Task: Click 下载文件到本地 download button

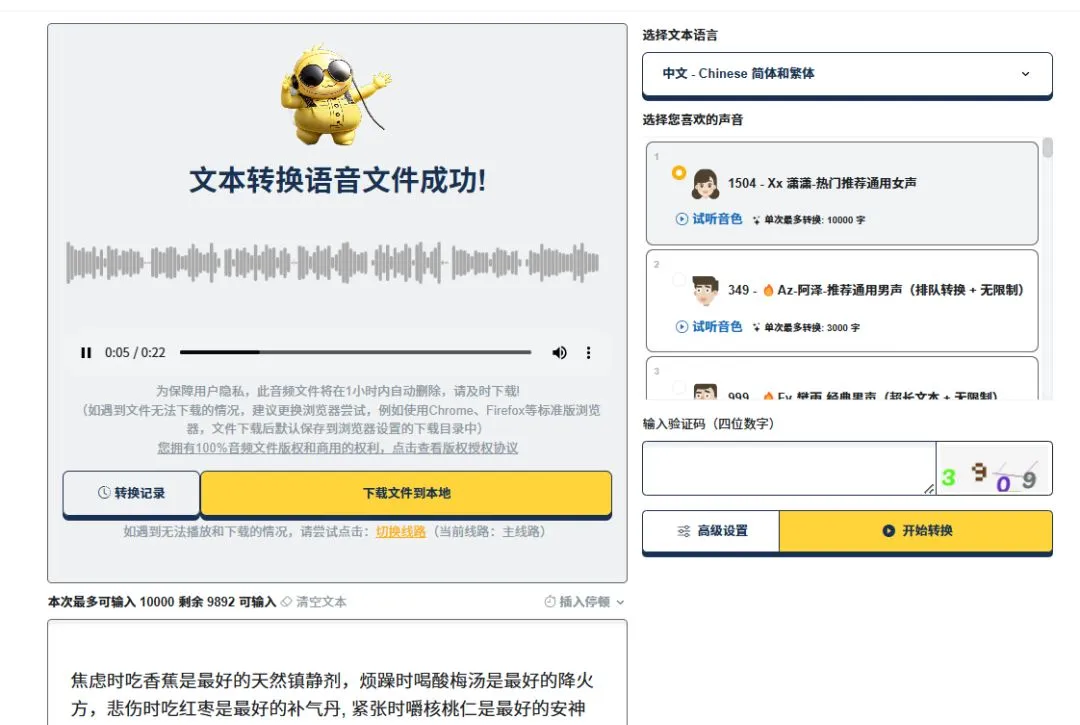Action: (406, 494)
